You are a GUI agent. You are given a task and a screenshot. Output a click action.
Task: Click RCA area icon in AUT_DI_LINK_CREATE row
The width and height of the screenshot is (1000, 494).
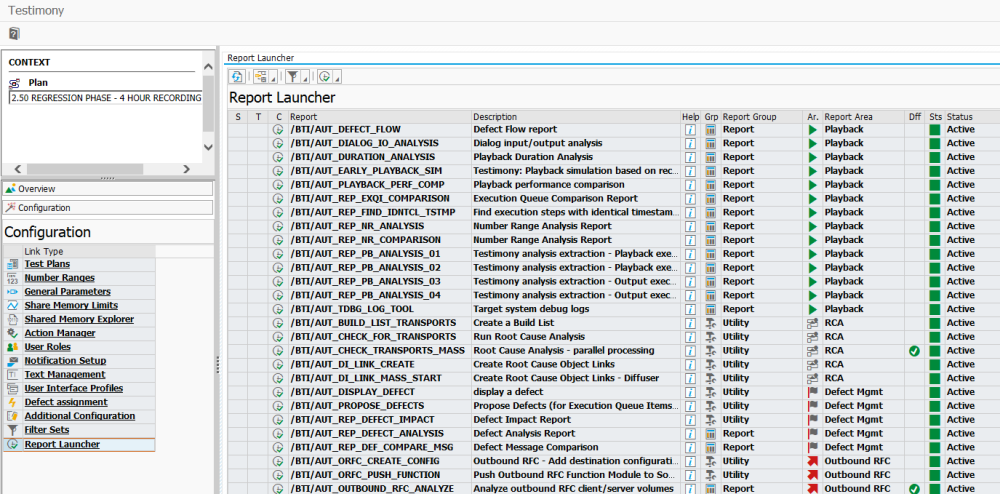point(812,364)
